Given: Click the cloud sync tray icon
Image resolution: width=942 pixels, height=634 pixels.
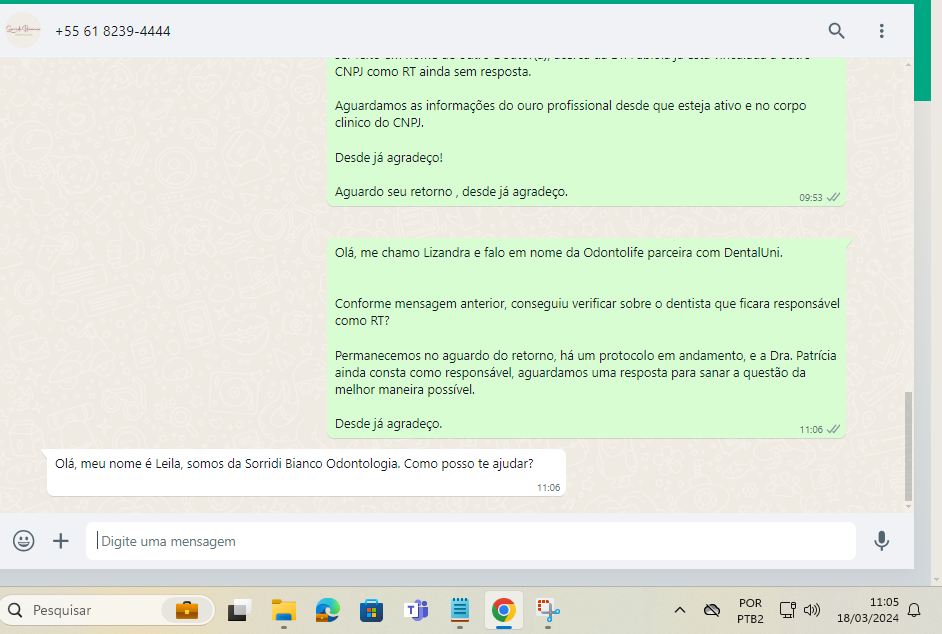Looking at the screenshot, I should coord(712,611).
